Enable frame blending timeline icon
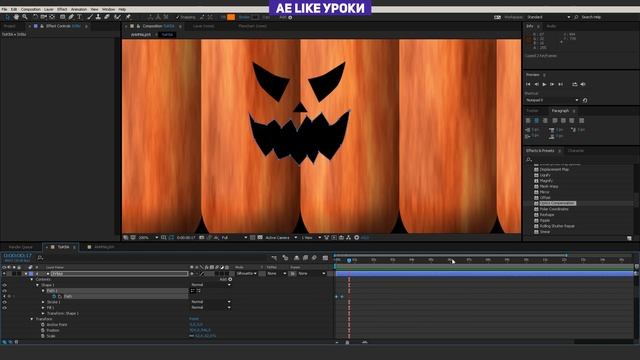 [305, 258]
